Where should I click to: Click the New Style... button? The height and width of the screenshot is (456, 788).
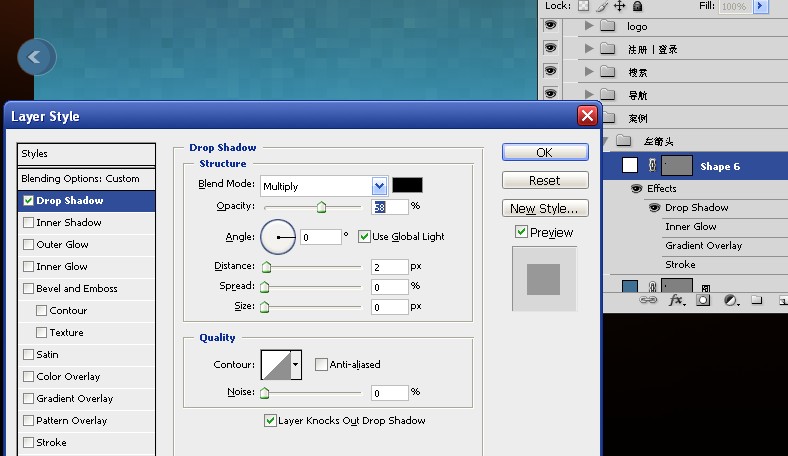point(545,208)
